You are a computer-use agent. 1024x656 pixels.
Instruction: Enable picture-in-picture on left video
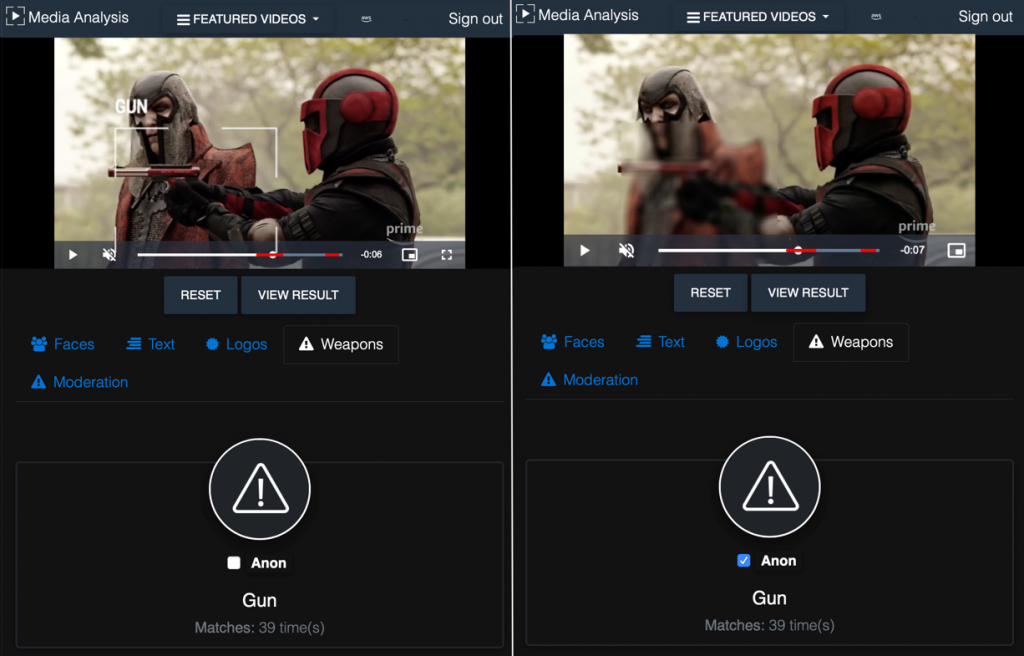(409, 254)
